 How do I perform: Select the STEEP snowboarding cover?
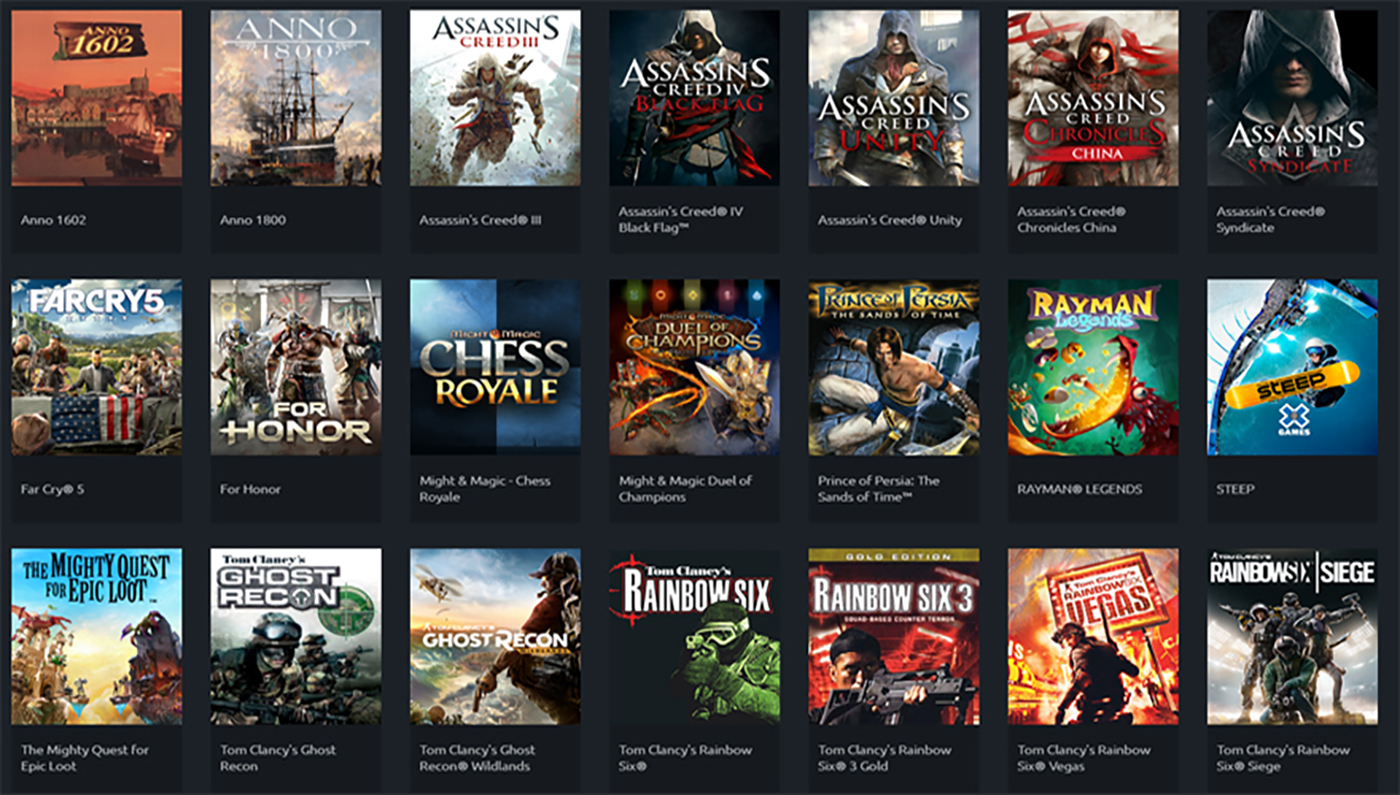coord(1292,367)
